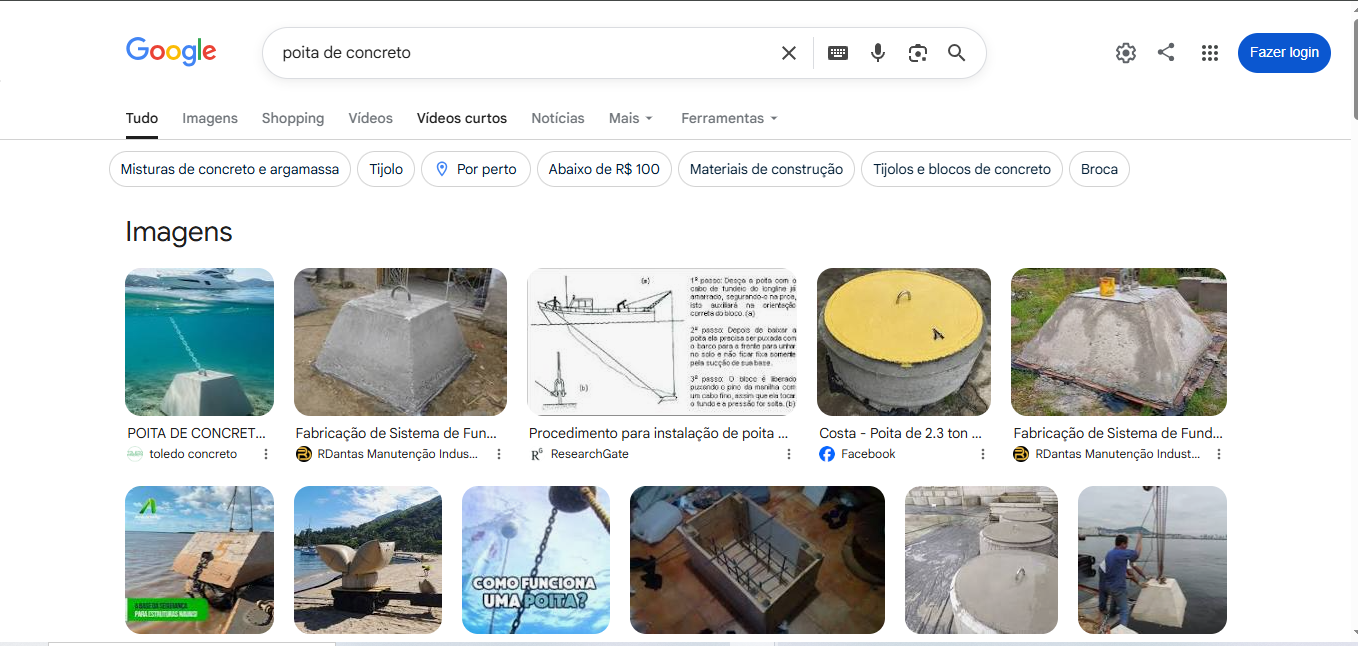Click the toledo concreto source name
The height and width of the screenshot is (646, 1358).
pyautogui.click(x=193, y=454)
